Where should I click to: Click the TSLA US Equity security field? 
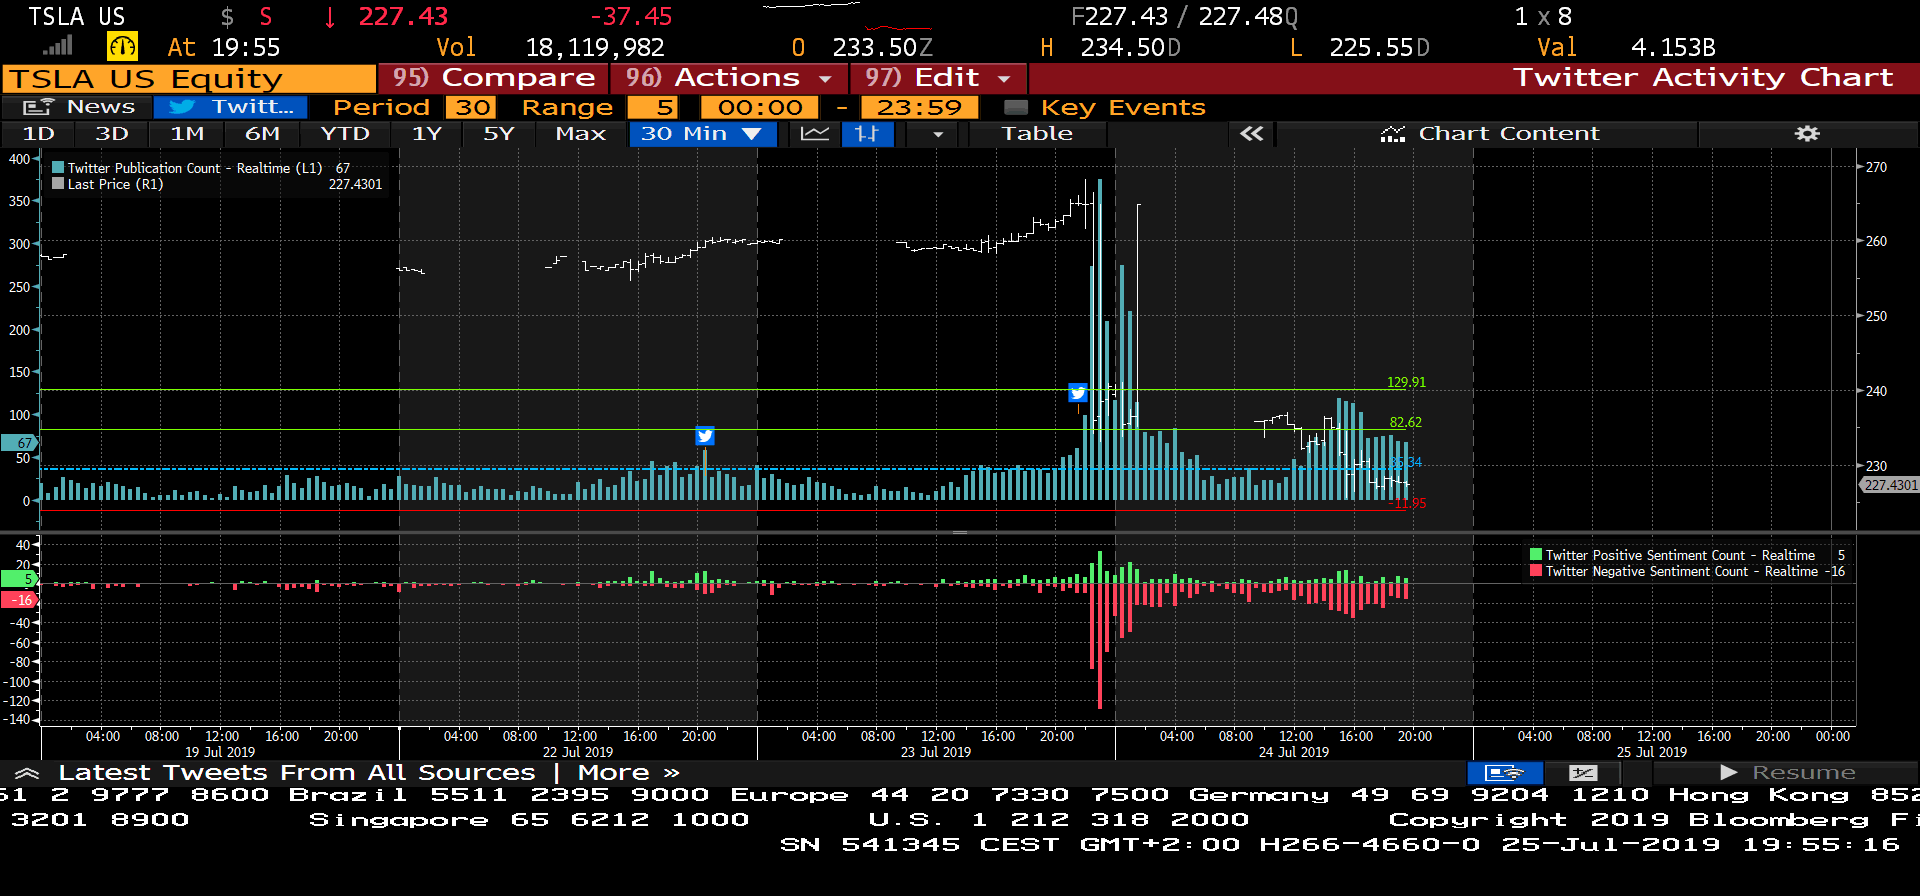point(189,79)
